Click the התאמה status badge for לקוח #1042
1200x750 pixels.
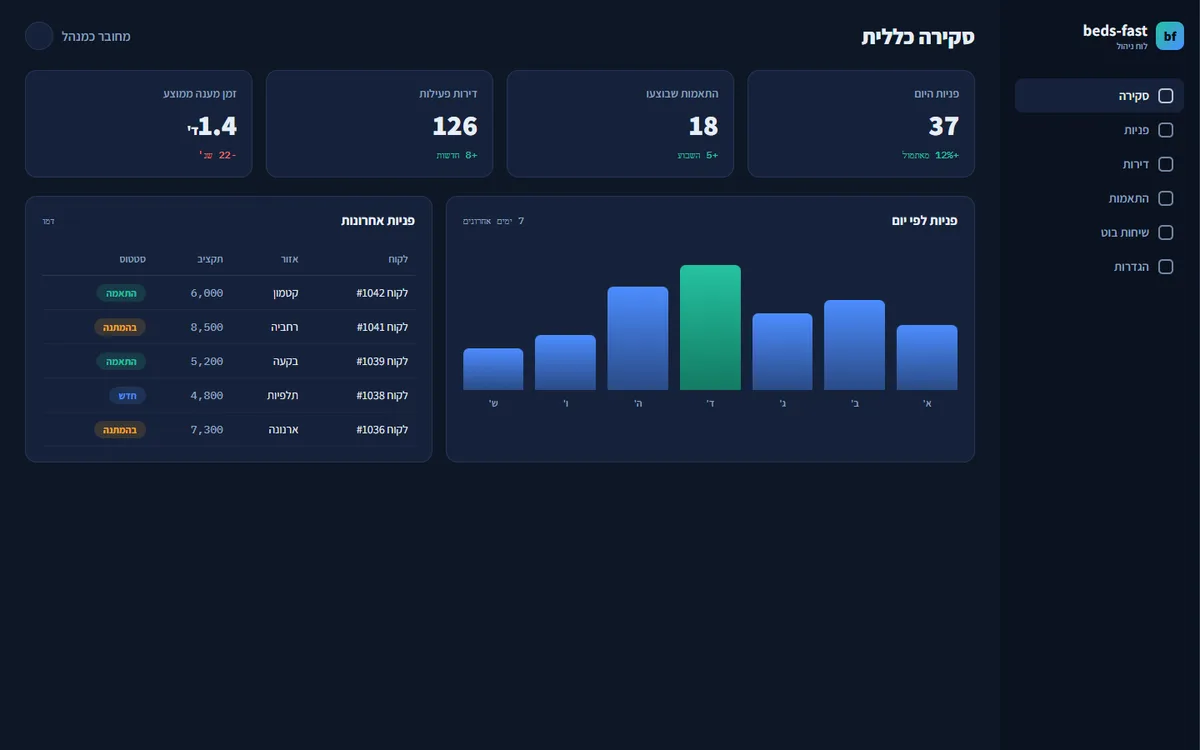[x=121, y=293]
